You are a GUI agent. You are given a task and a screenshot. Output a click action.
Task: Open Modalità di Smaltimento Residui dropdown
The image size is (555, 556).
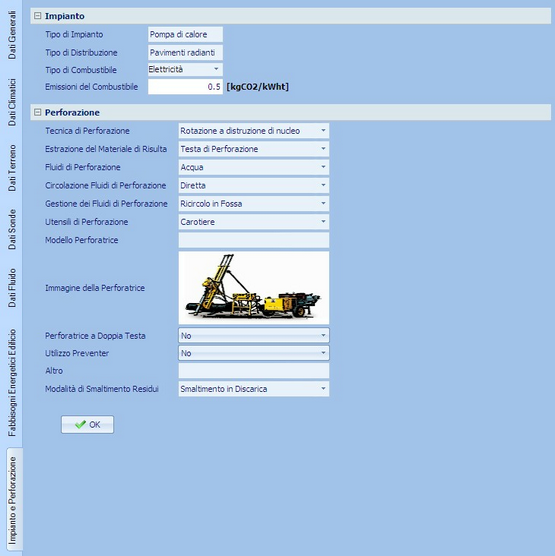[323, 389]
